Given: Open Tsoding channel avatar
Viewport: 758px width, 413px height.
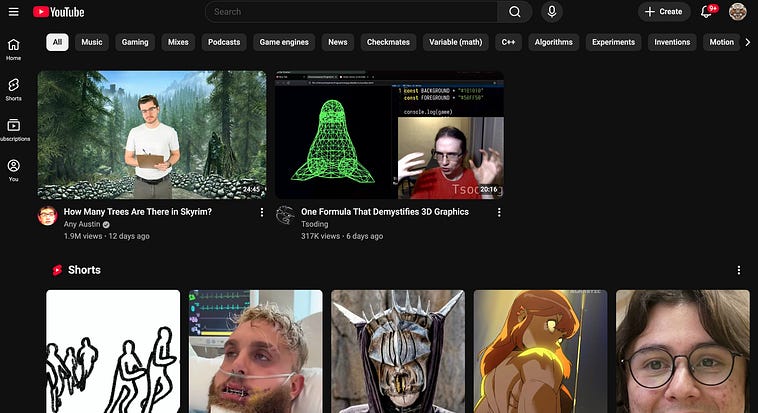Looking at the screenshot, I should [x=285, y=216].
